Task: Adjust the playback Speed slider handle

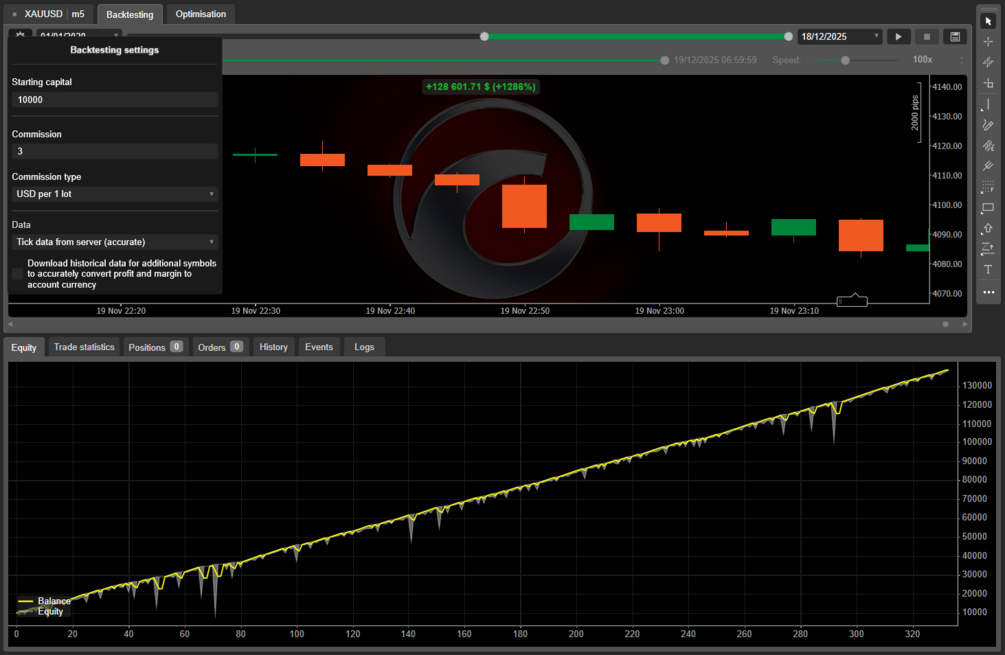Action: point(845,60)
